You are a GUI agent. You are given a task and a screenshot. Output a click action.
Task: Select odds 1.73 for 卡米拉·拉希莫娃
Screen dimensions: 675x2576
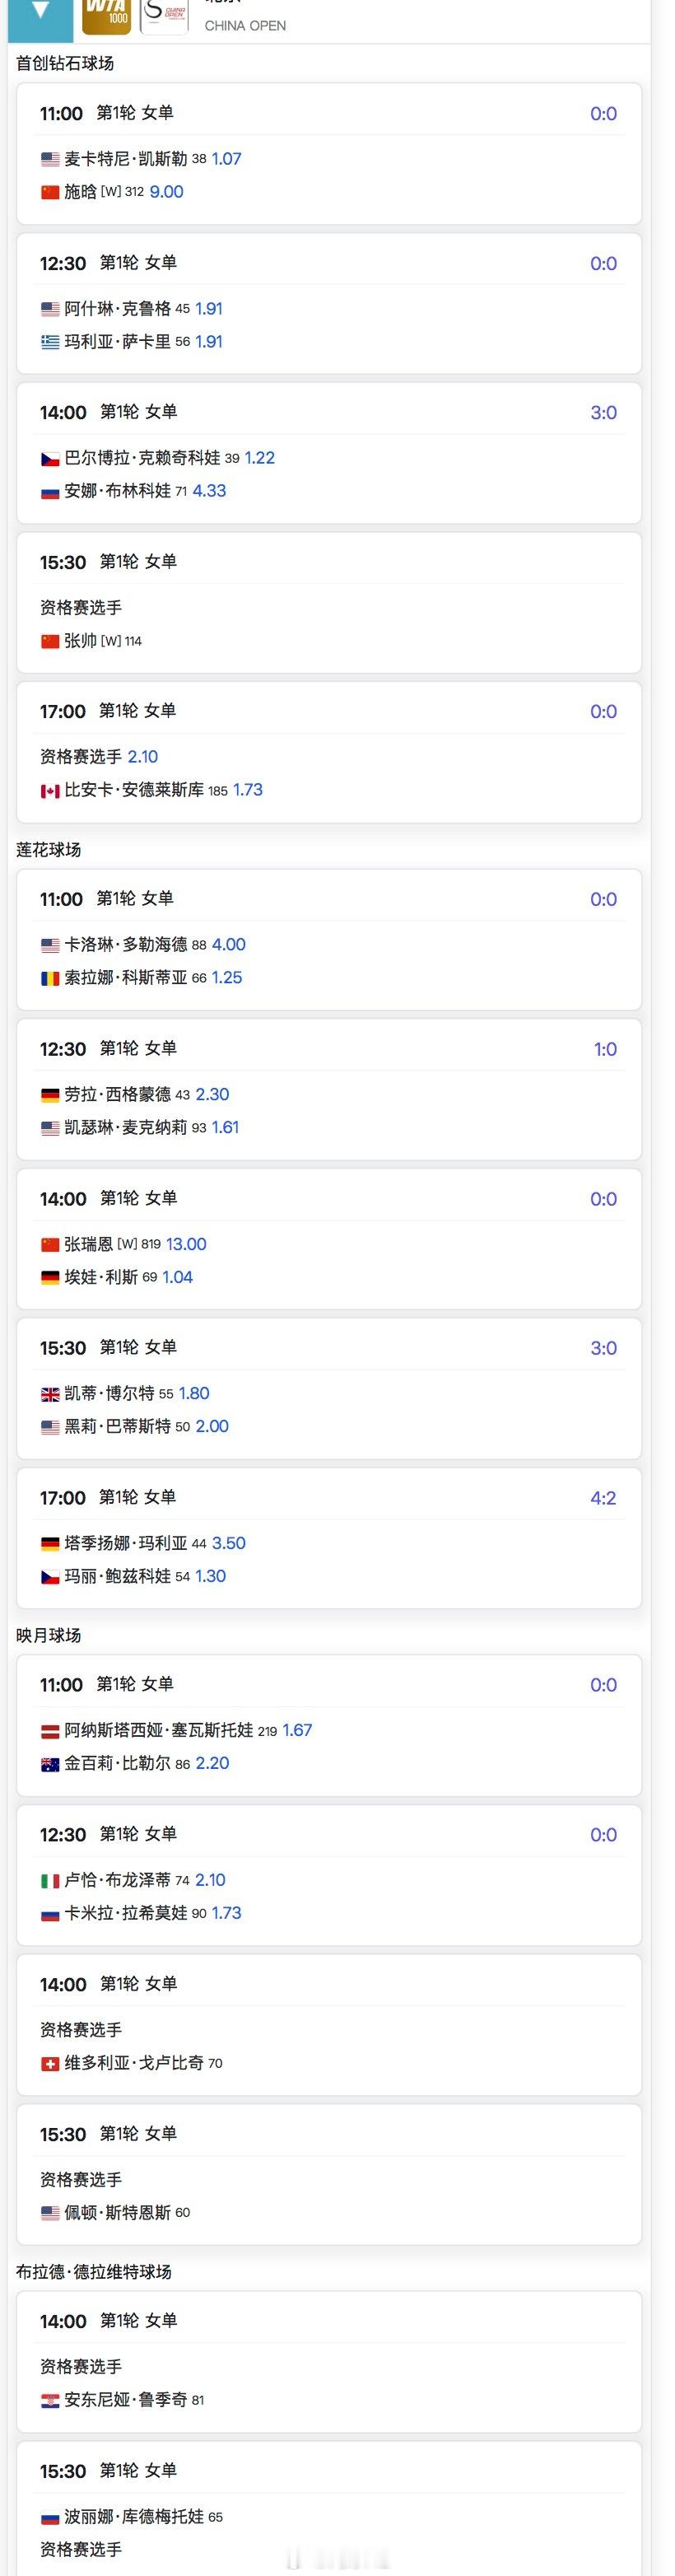[x=226, y=1913]
